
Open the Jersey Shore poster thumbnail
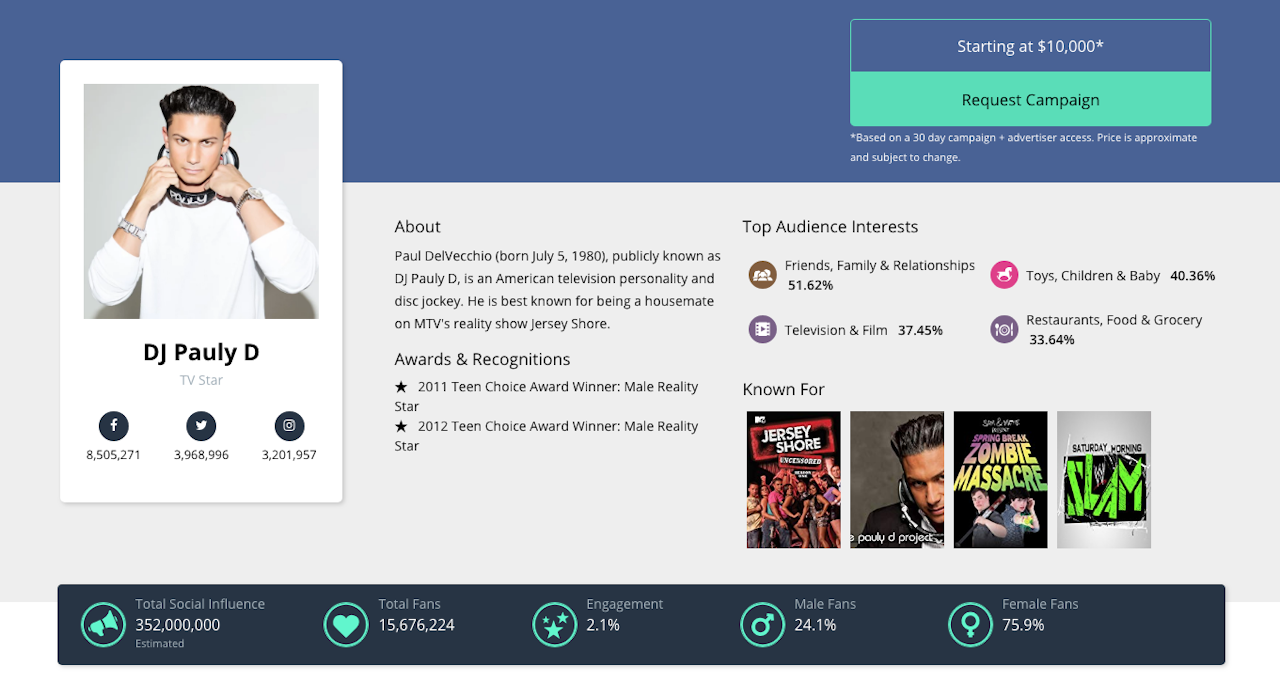click(793, 480)
